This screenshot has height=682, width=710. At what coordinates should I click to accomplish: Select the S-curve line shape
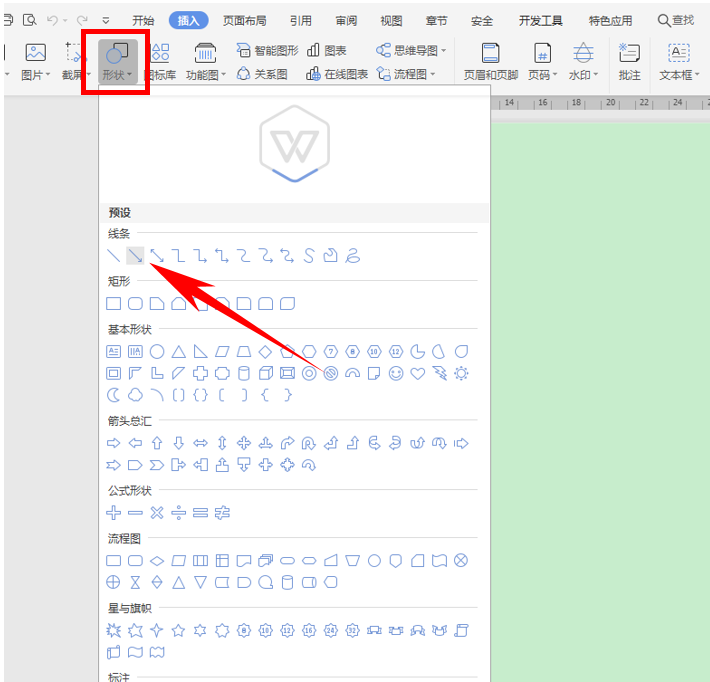pyautogui.click(x=309, y=256)
